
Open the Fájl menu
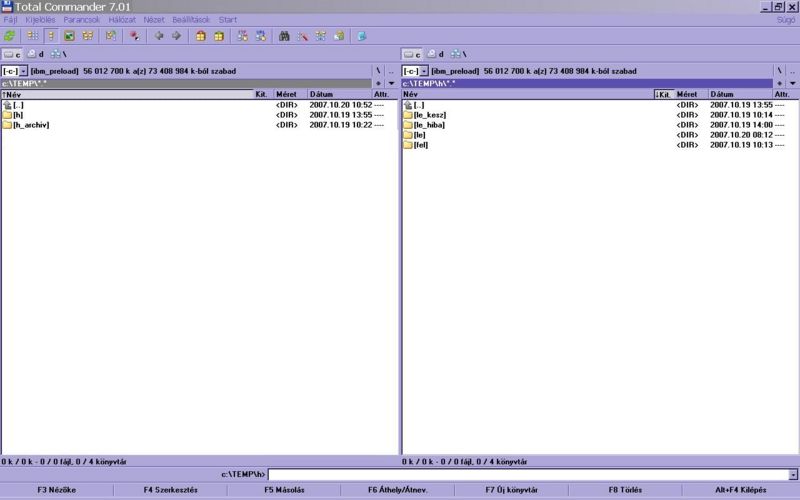(10, 20)
